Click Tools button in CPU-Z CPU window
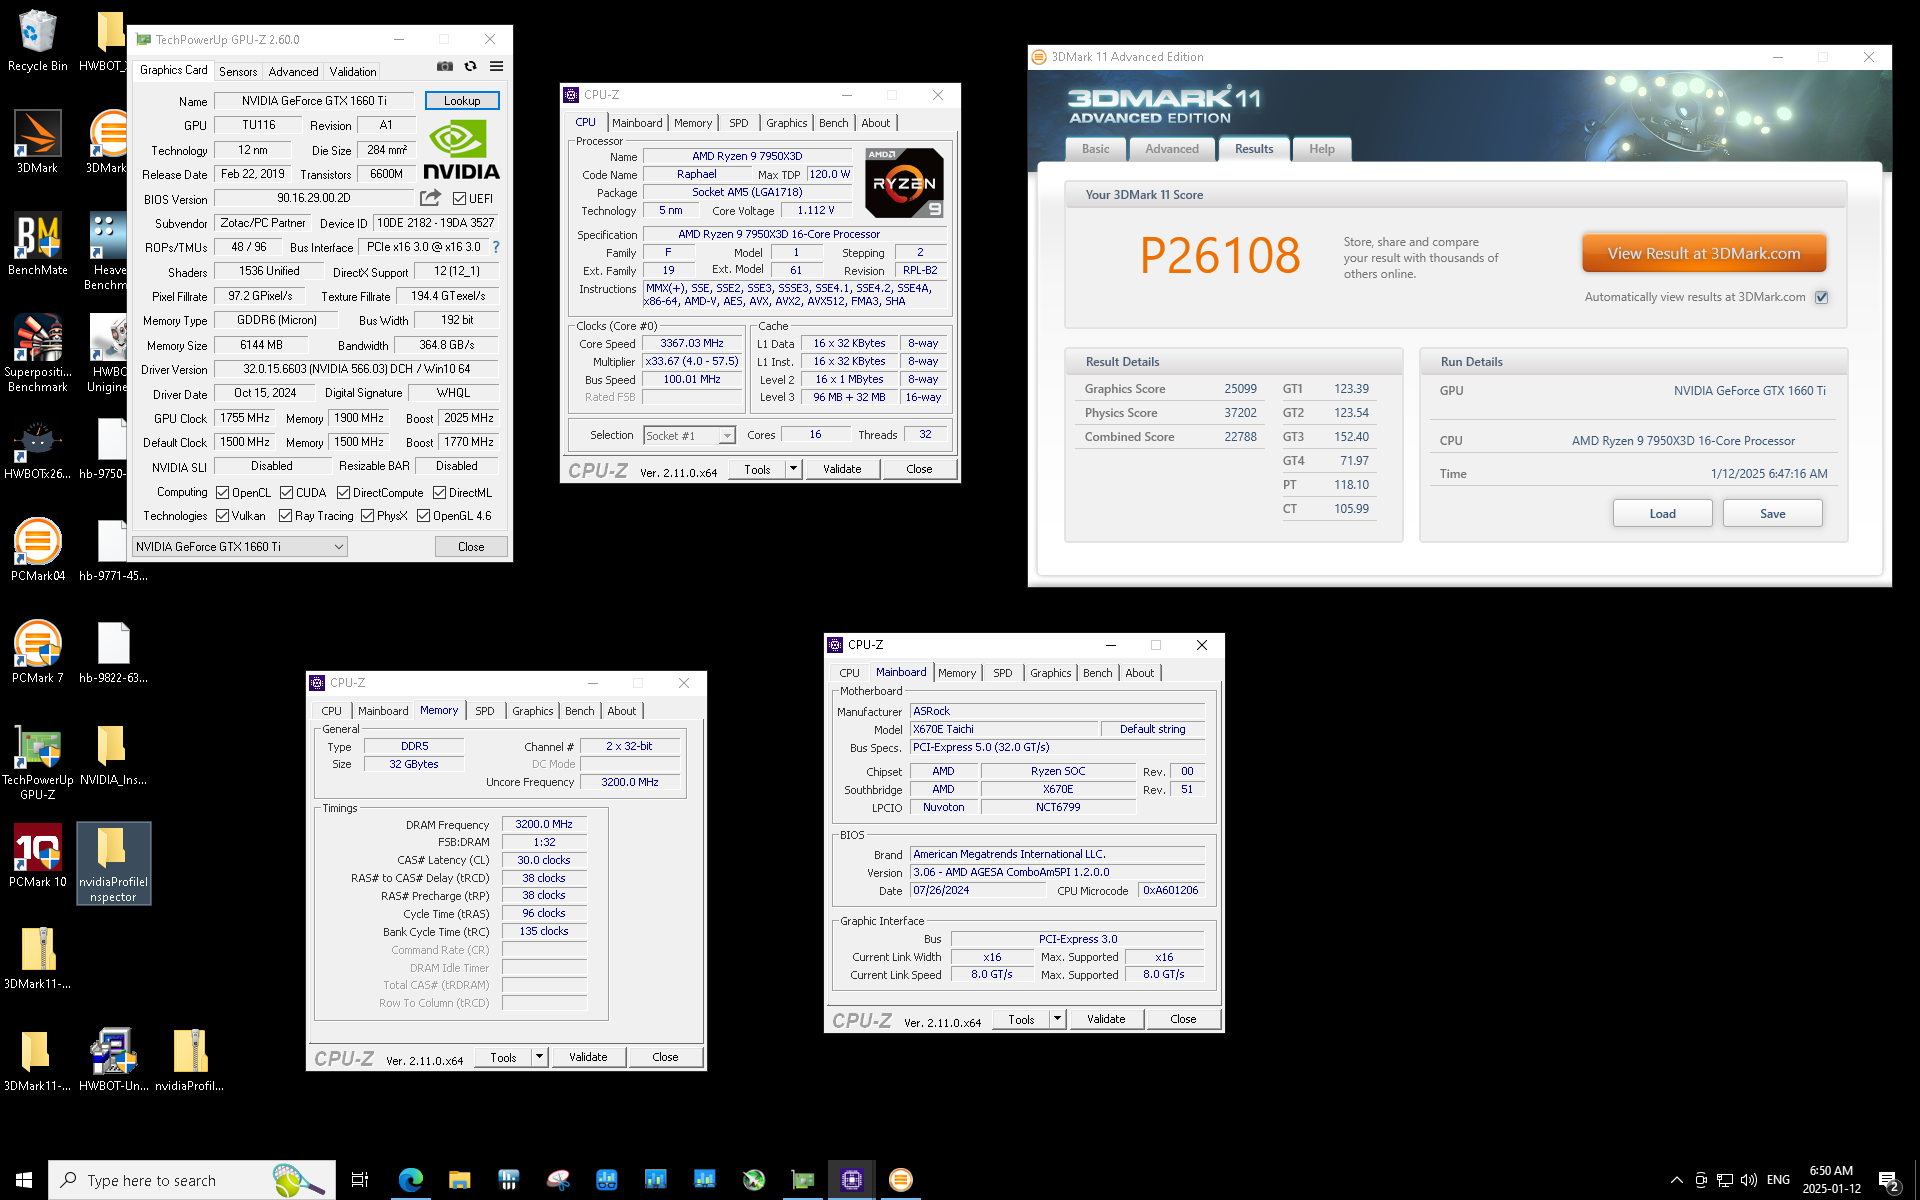Screen dimensions: 1920x1200 [x=757, y=469]
